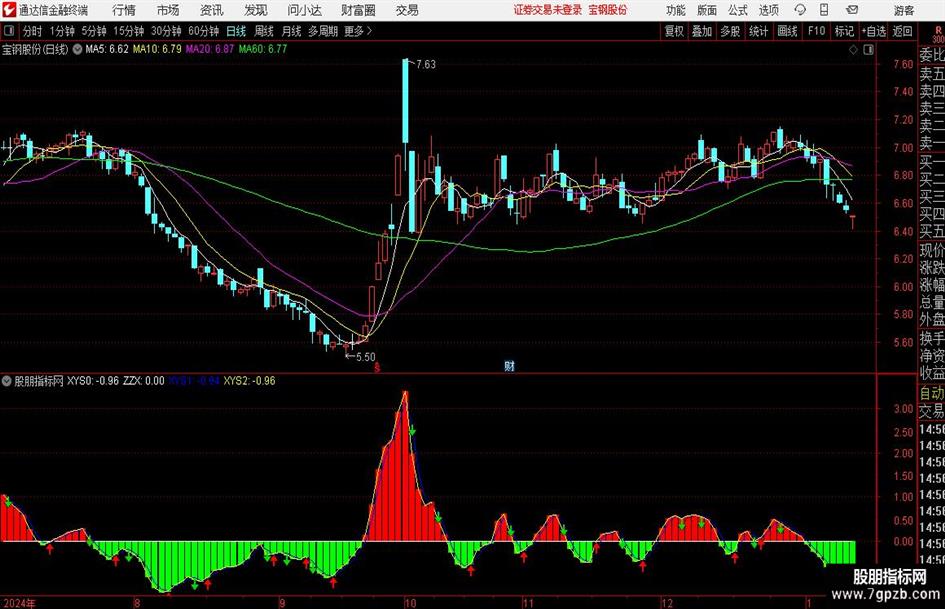
Task: Open the 公式 menu
Action: point(738,10)
